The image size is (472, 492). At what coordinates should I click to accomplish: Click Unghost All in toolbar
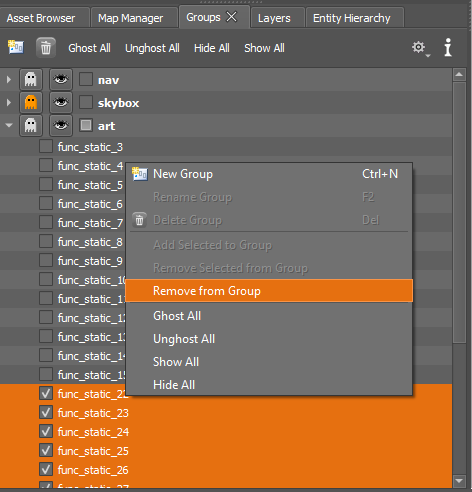pyautogui.click(x=152, y=48)
